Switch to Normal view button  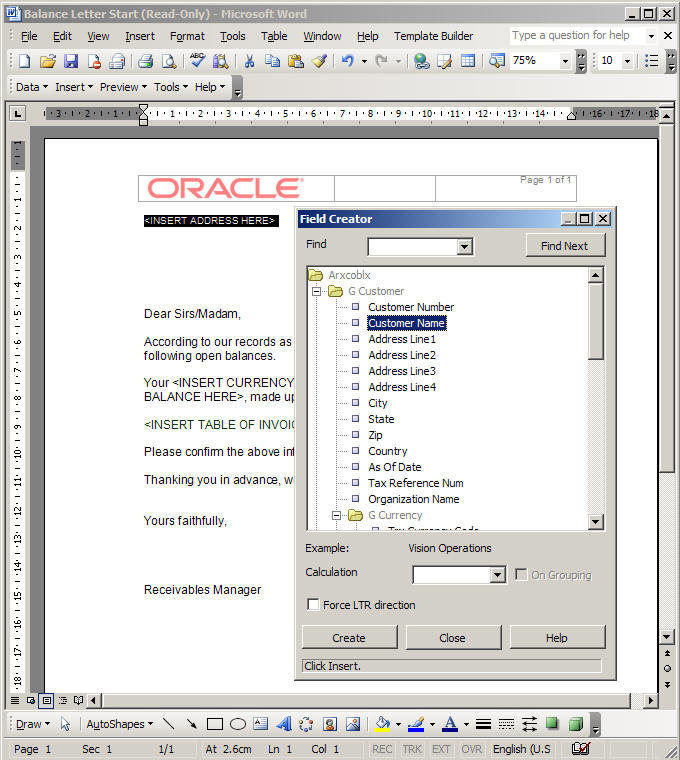[x=15, y=700]
